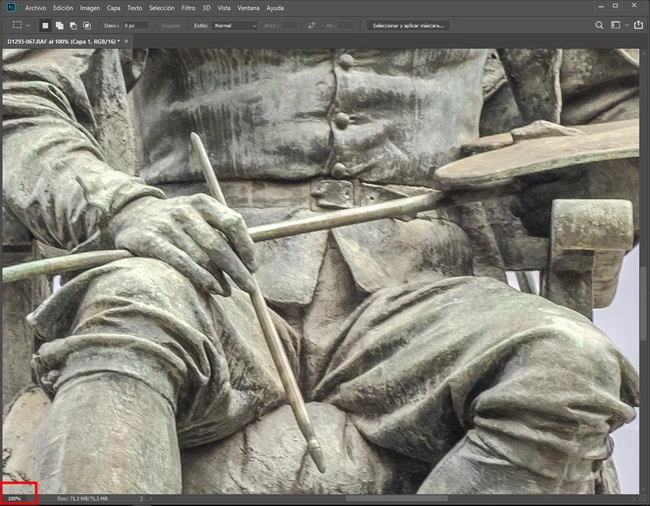The width and height of the screenshot is (650, 506).
Task: Open the Imagen menu
Action: [x=90, y=7]
